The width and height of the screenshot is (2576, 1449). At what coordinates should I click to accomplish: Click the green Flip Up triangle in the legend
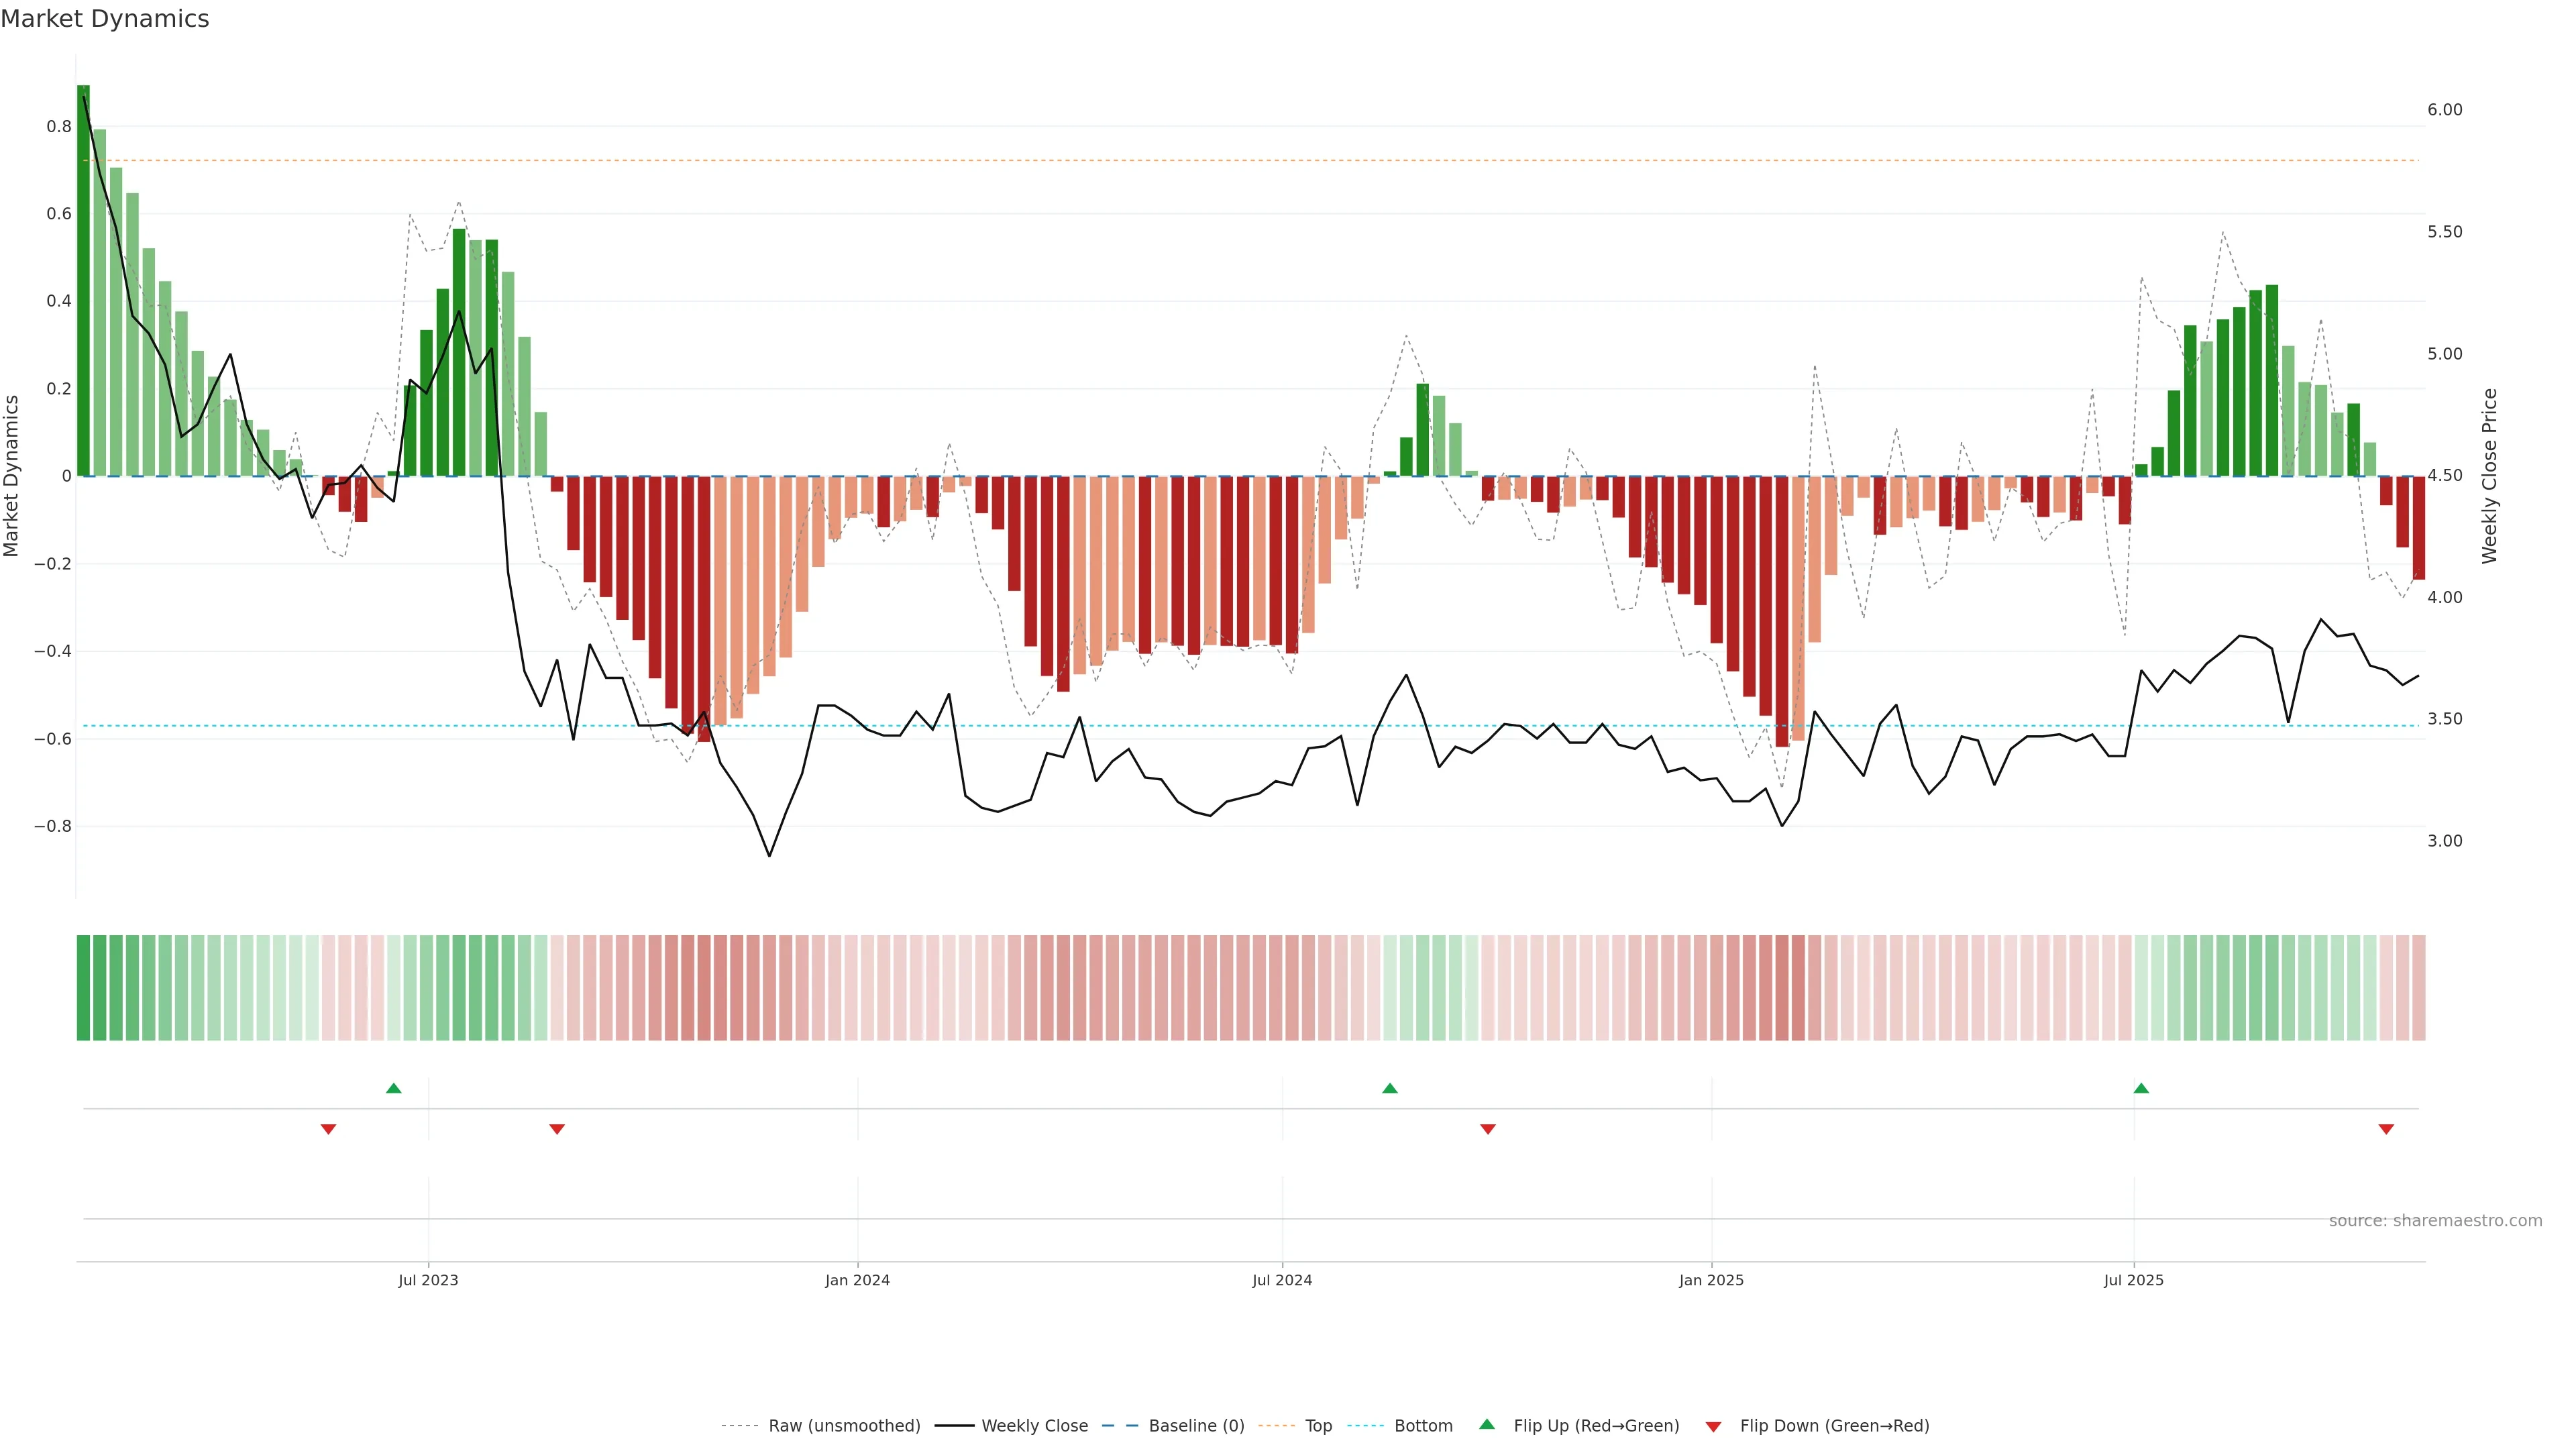tap(1487, 1424)
